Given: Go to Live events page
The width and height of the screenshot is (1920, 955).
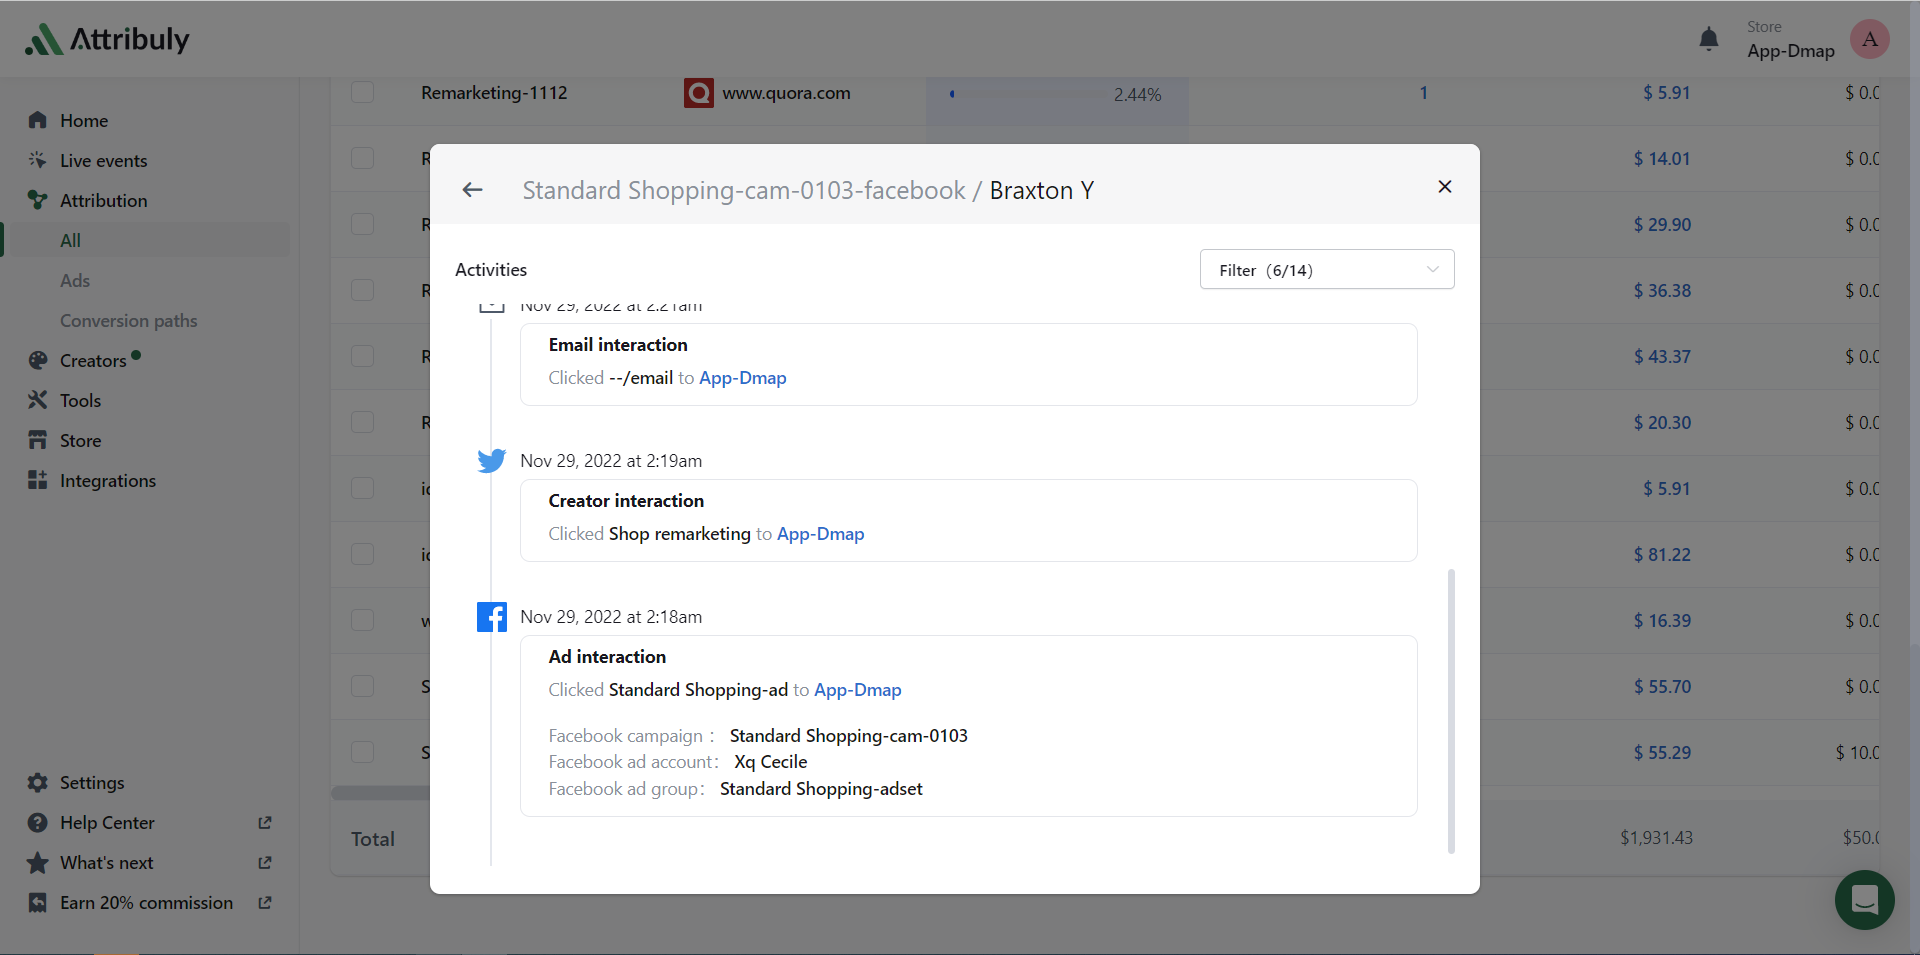Looking at the screenshot, I should click(103, 161).
